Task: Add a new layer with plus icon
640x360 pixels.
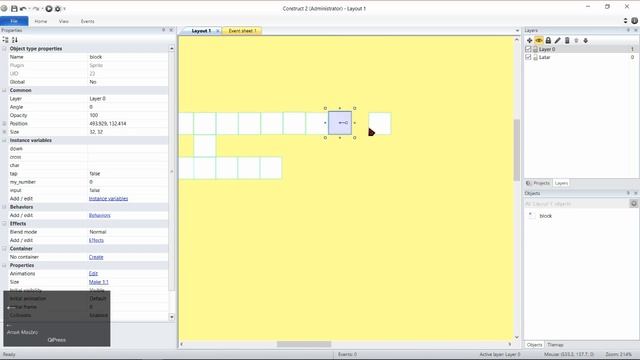Action: (x=529, y=40)
